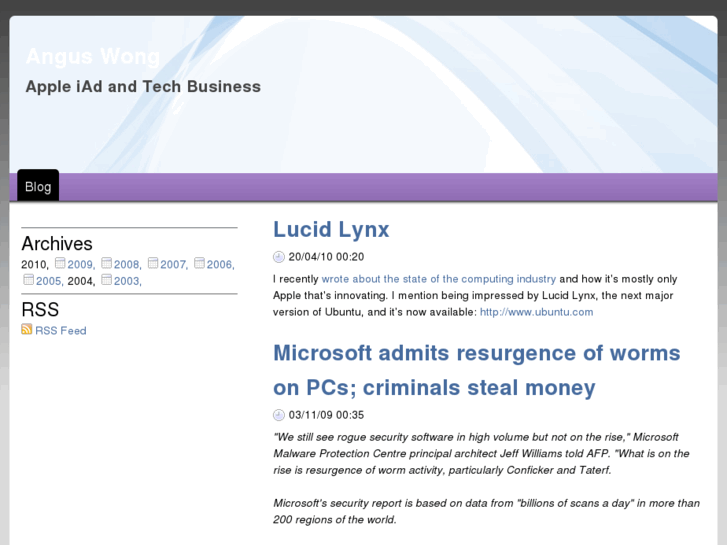The height and width of the screenshot is (545, 727).
Task: Select the 2010 archive text
Action: [35, 265]
